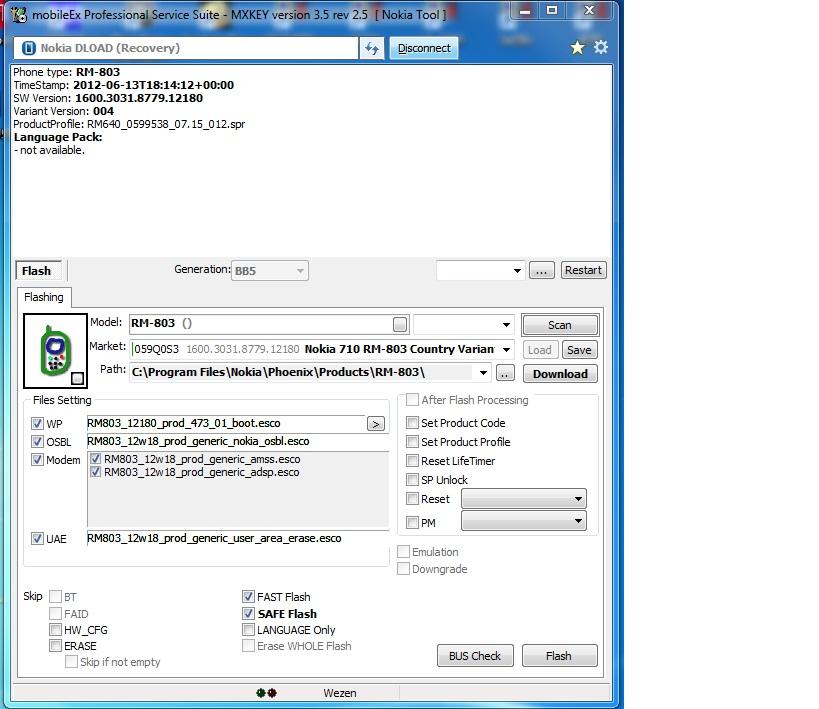Toggle the SAFE Flash checkbox
Image resolution: width=819 pixels, height=709 pixels.
(248, 613)
